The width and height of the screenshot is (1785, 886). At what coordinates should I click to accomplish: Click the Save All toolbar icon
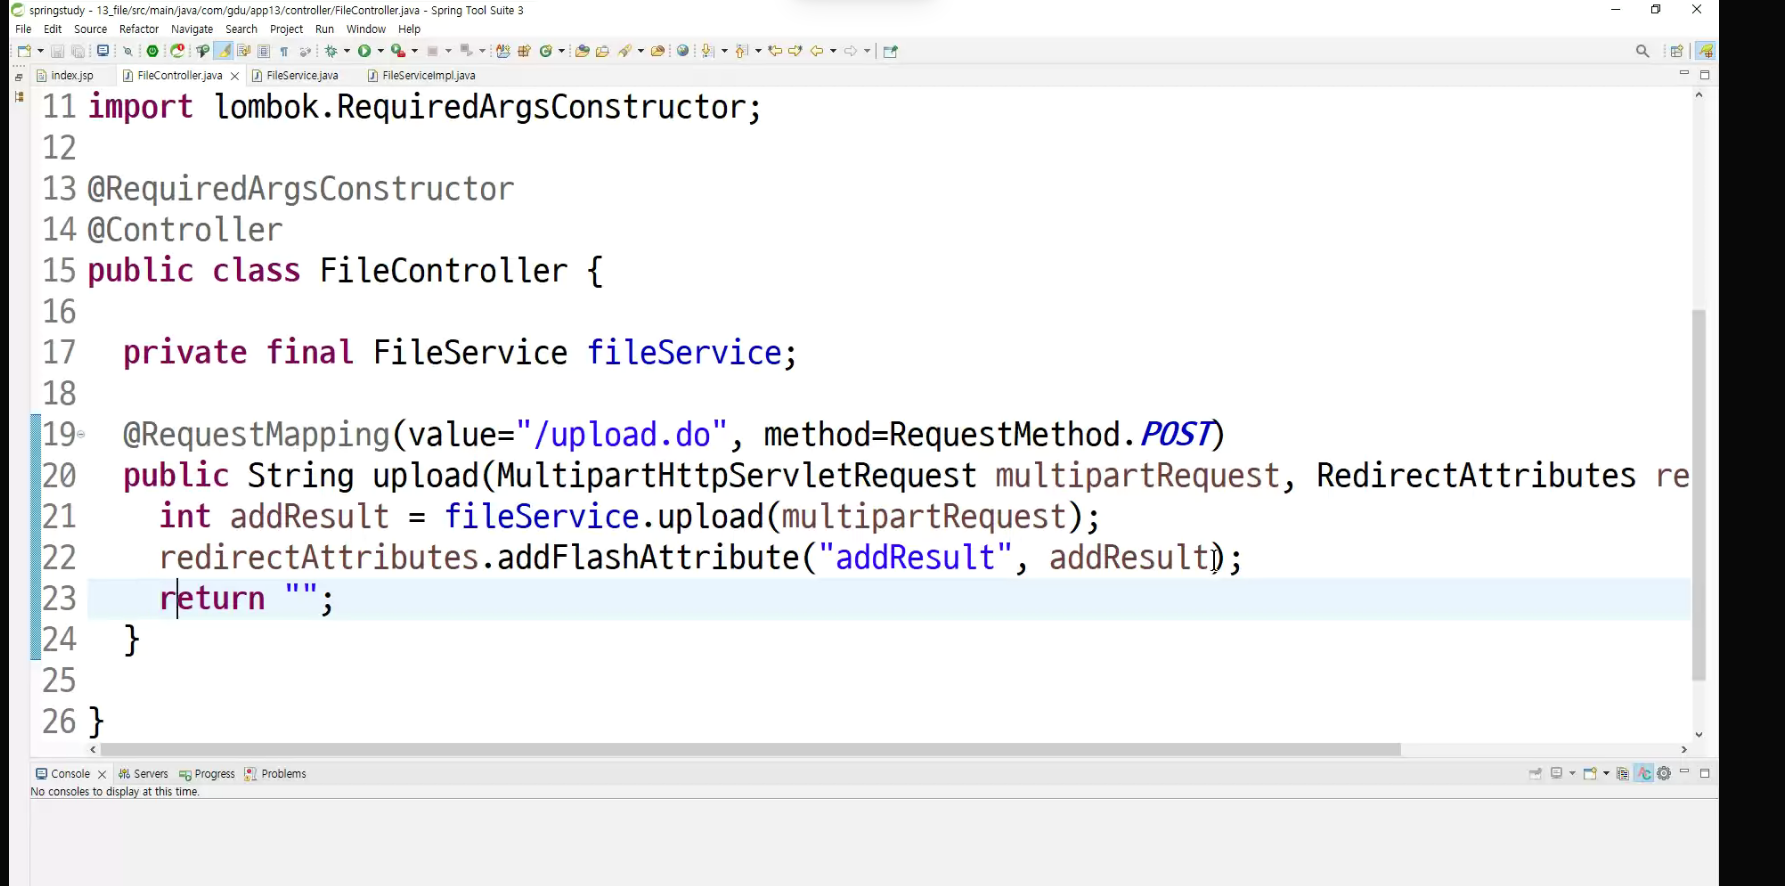pyautogui.click(x=78, y=51)
